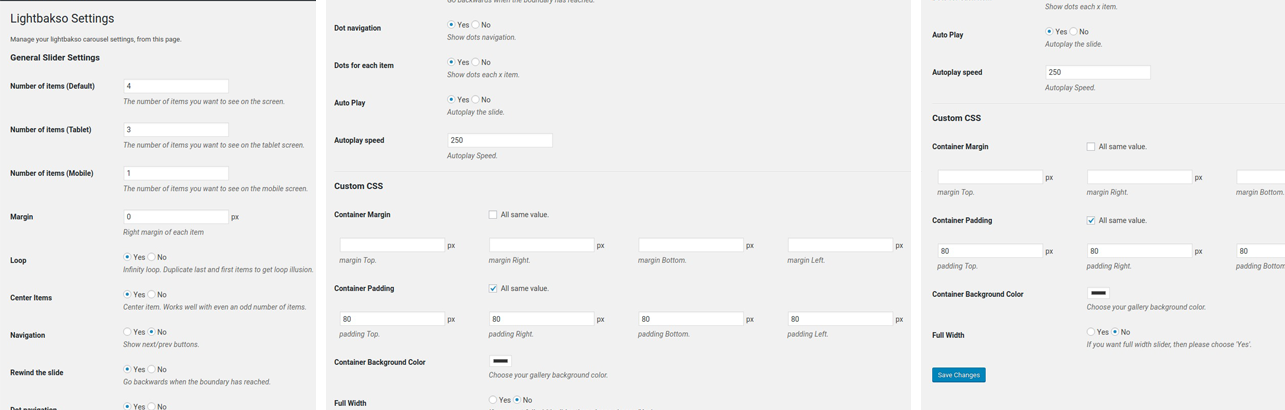1285x410 pixels.
Task: Turn off Rewind the slide with No
Action: pos(151,370)
